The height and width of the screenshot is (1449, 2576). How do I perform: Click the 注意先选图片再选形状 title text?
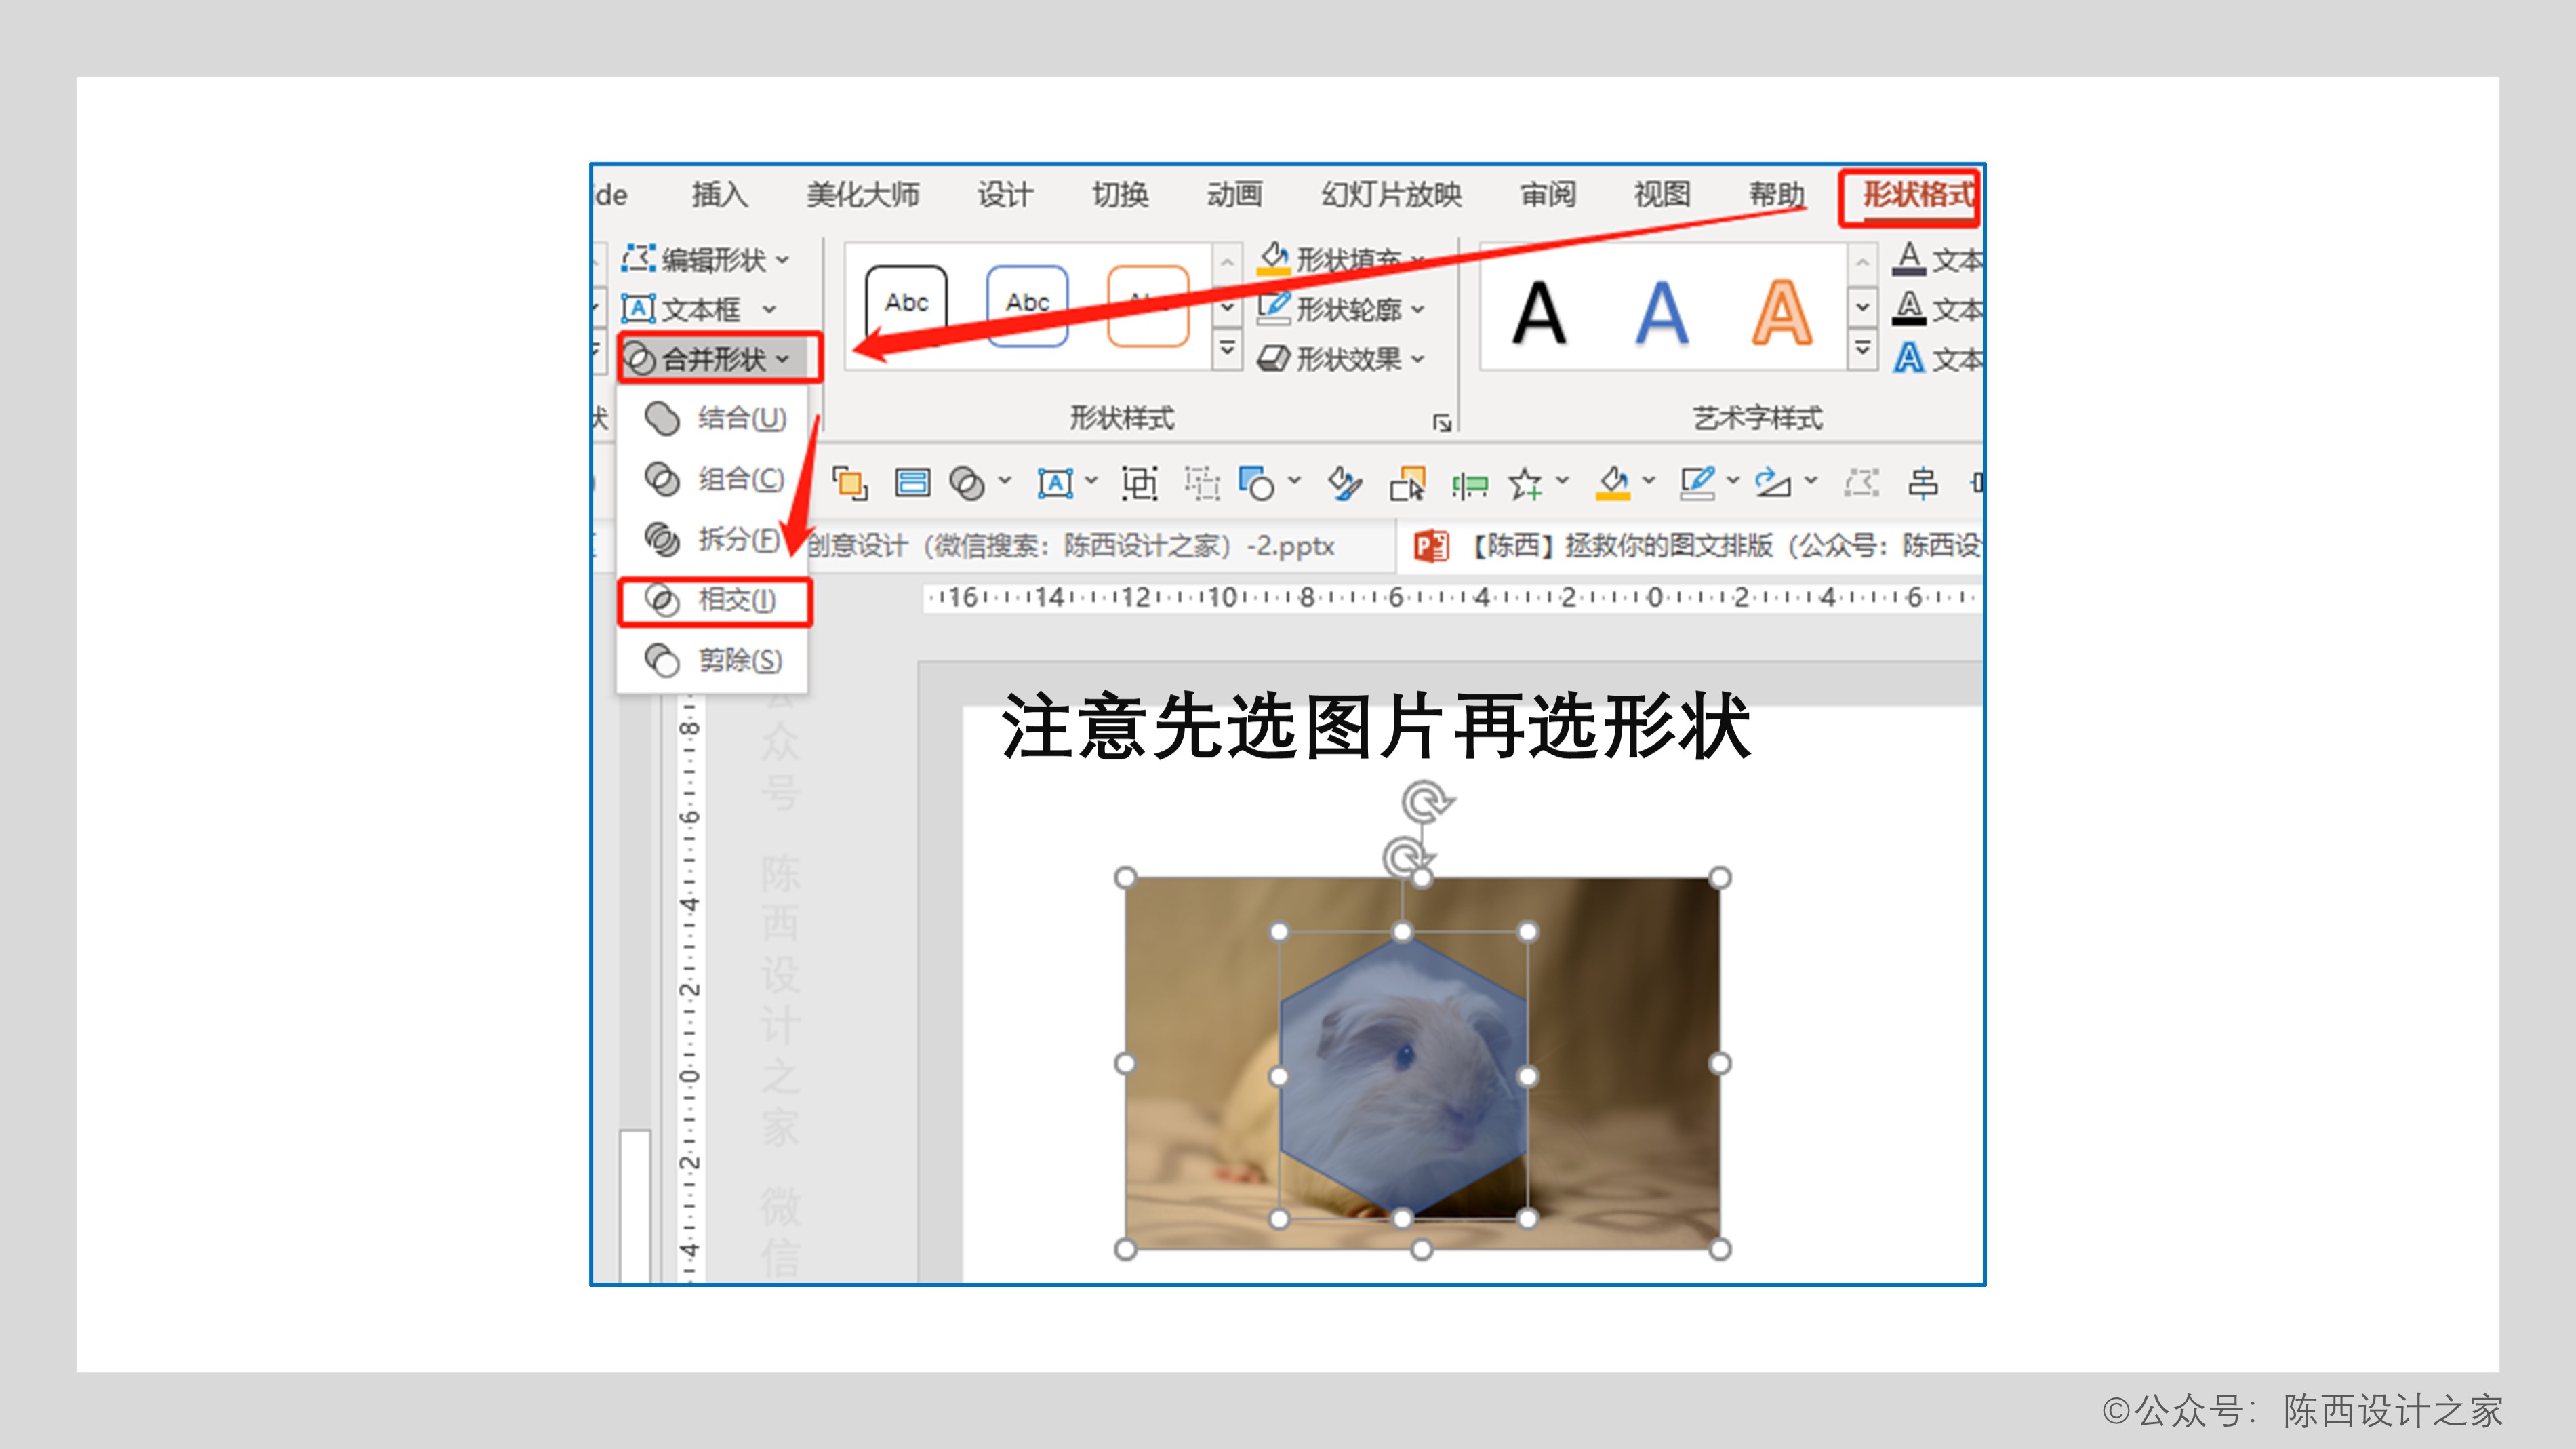point(1376,727)
